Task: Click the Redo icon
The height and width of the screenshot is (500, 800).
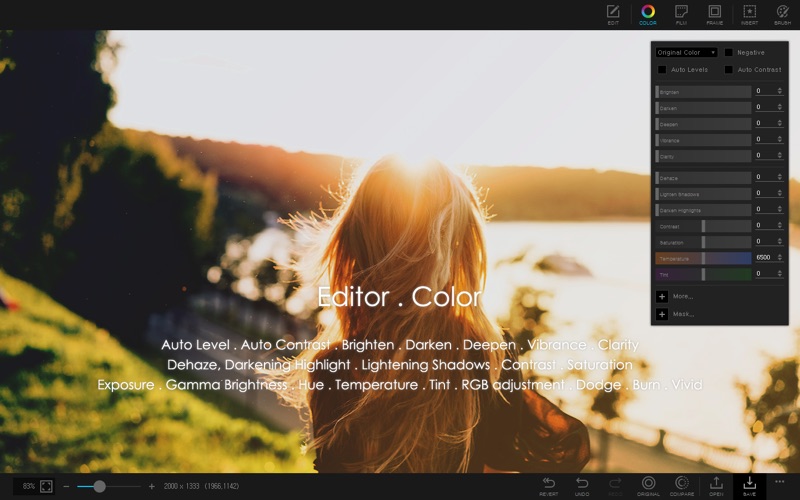Action: click(x=615, y=486)
